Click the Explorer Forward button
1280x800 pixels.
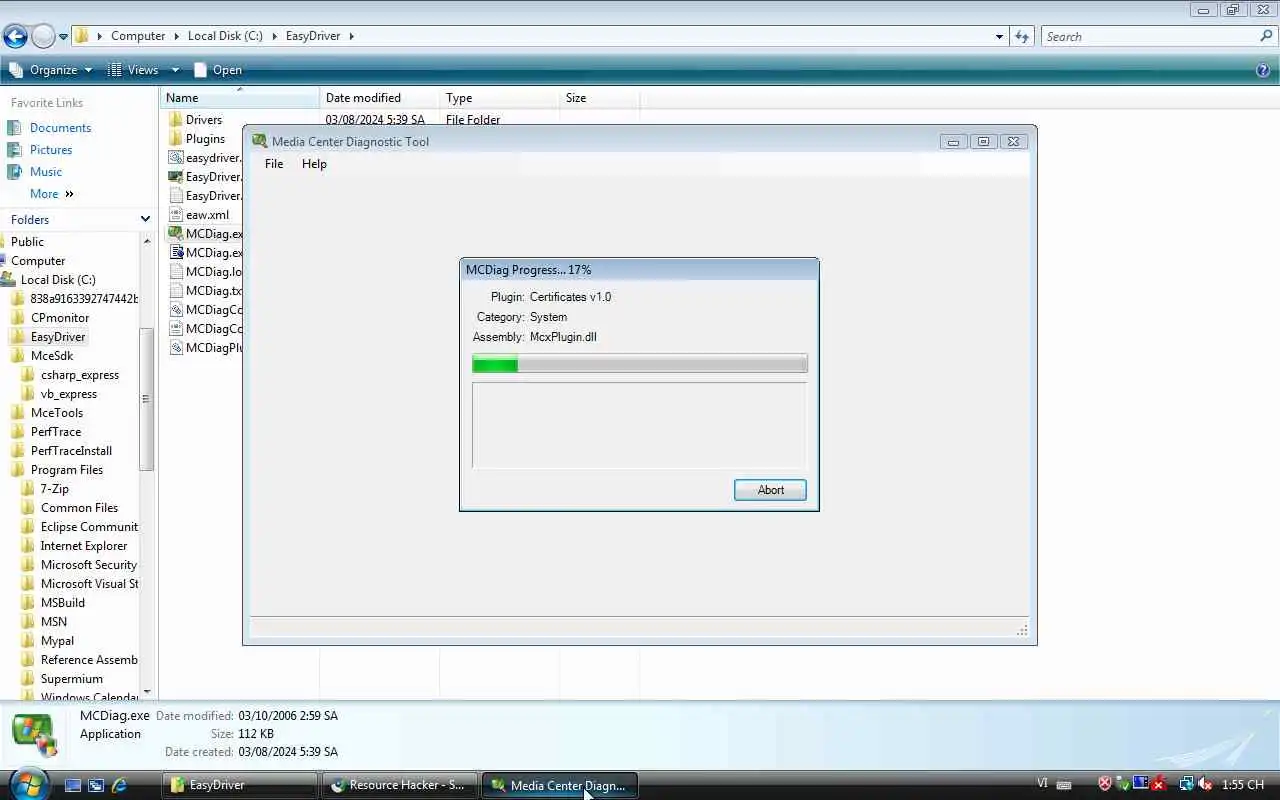[43, 36]
